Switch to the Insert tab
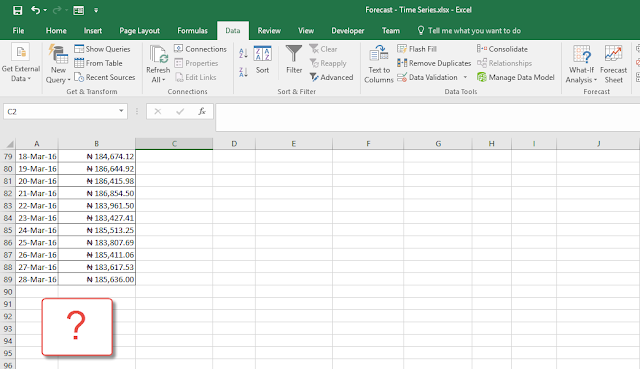640x369 pixels. 93,31
